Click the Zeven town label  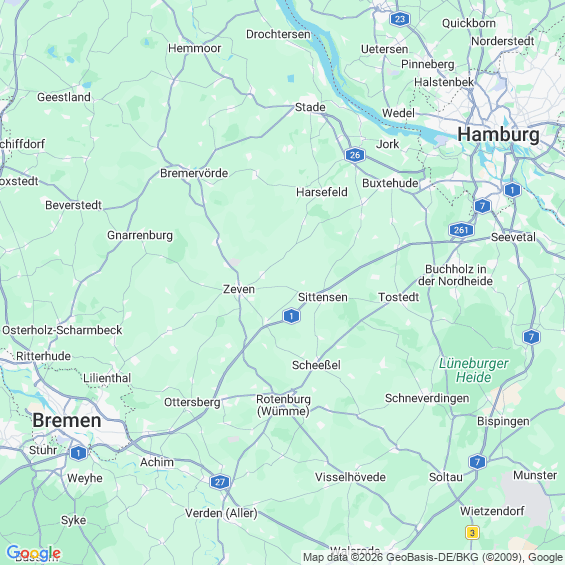[239, 289]
